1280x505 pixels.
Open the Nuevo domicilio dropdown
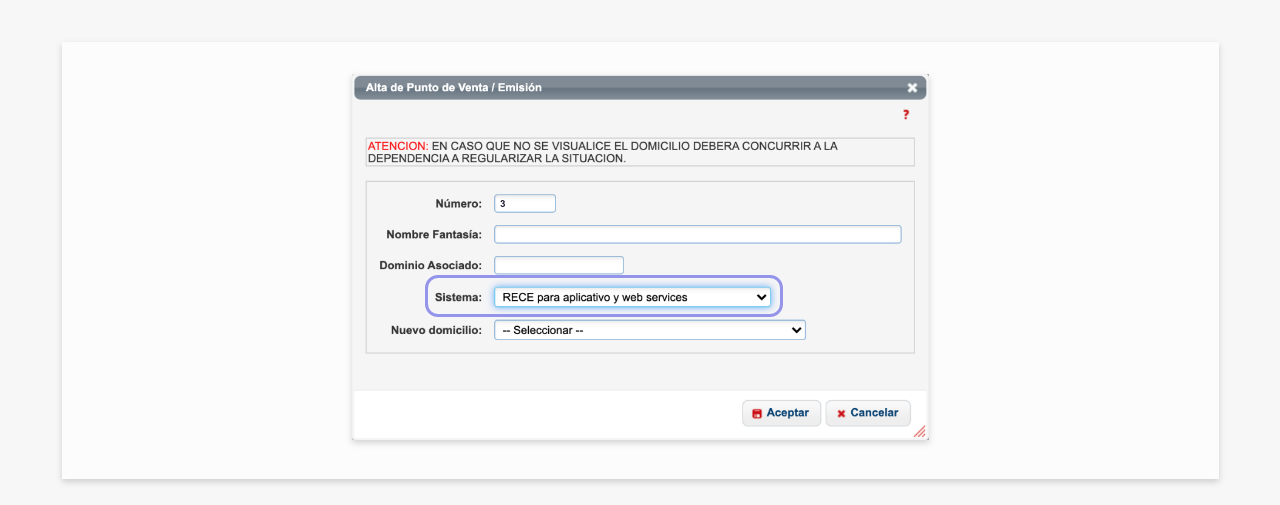pyautogui.click(x=650, y=330)
